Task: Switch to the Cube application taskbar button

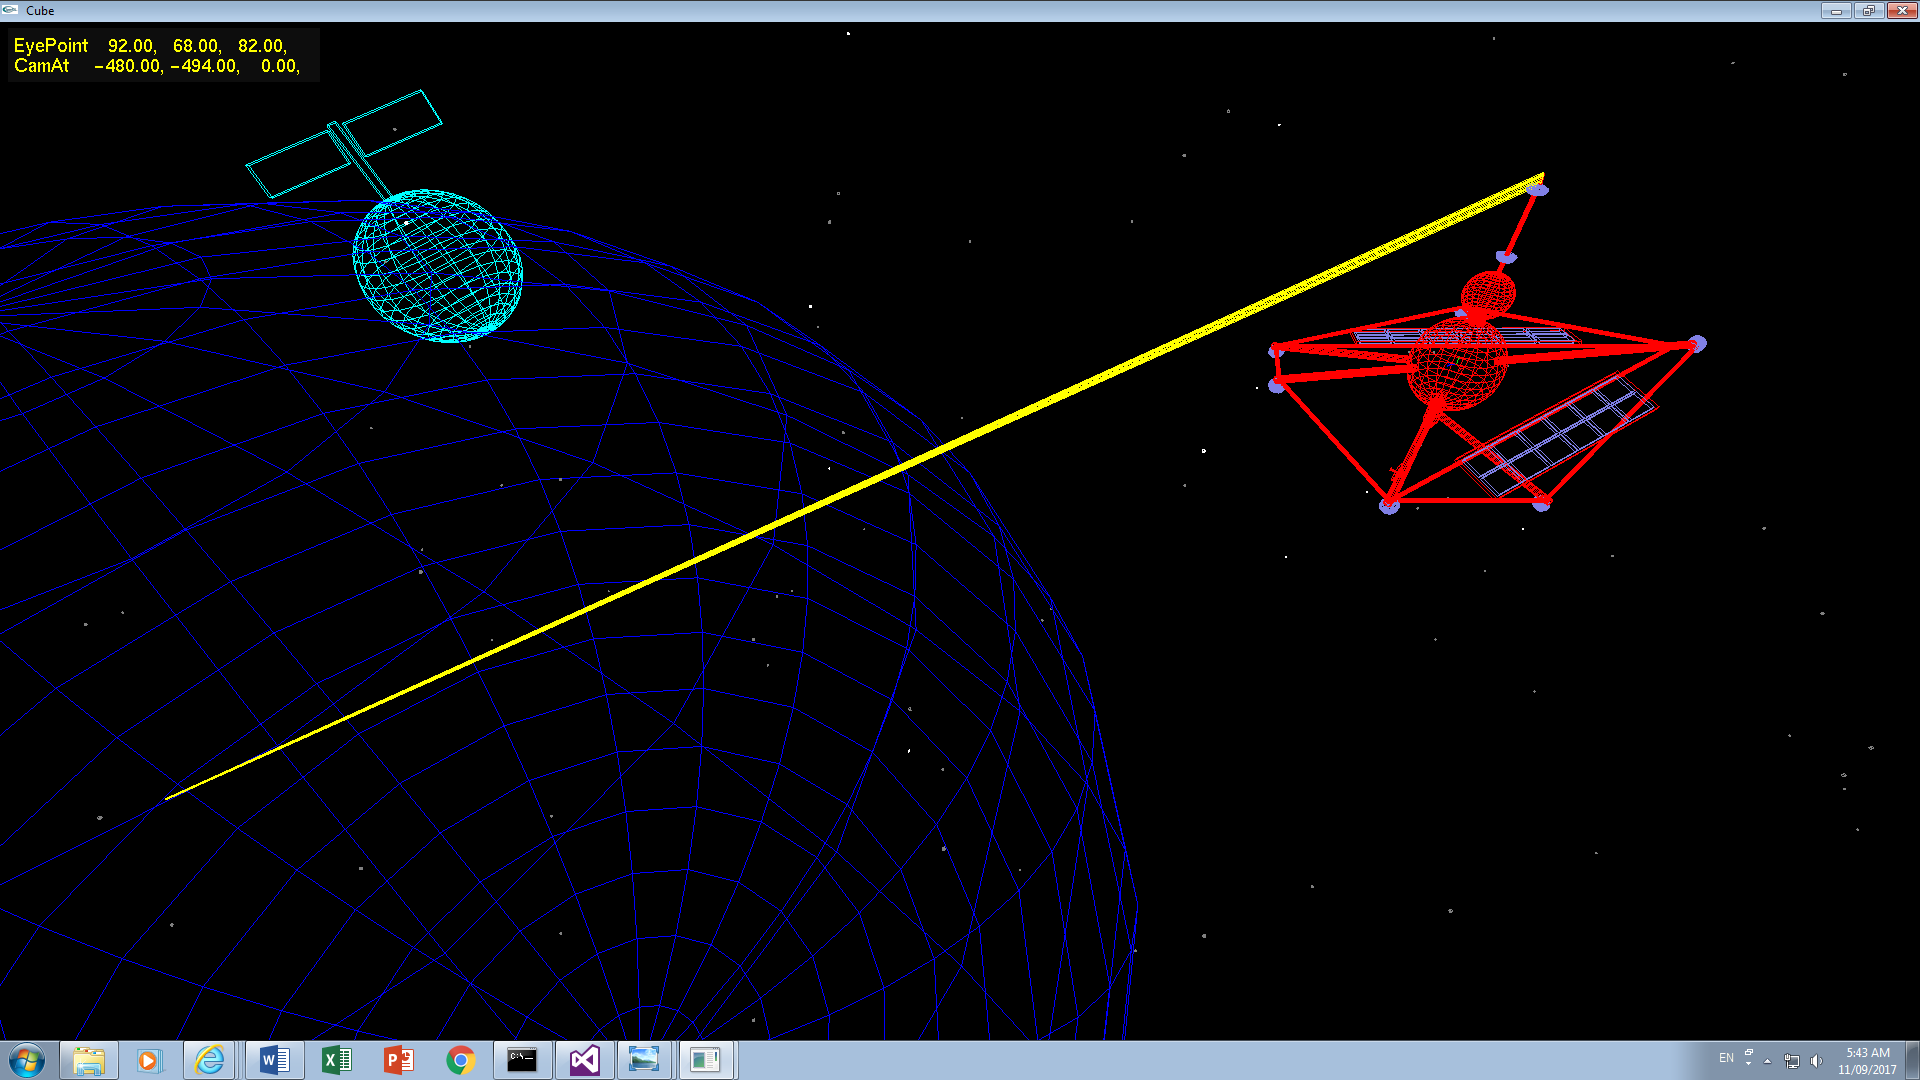Action: click(x=706, y=1060)
